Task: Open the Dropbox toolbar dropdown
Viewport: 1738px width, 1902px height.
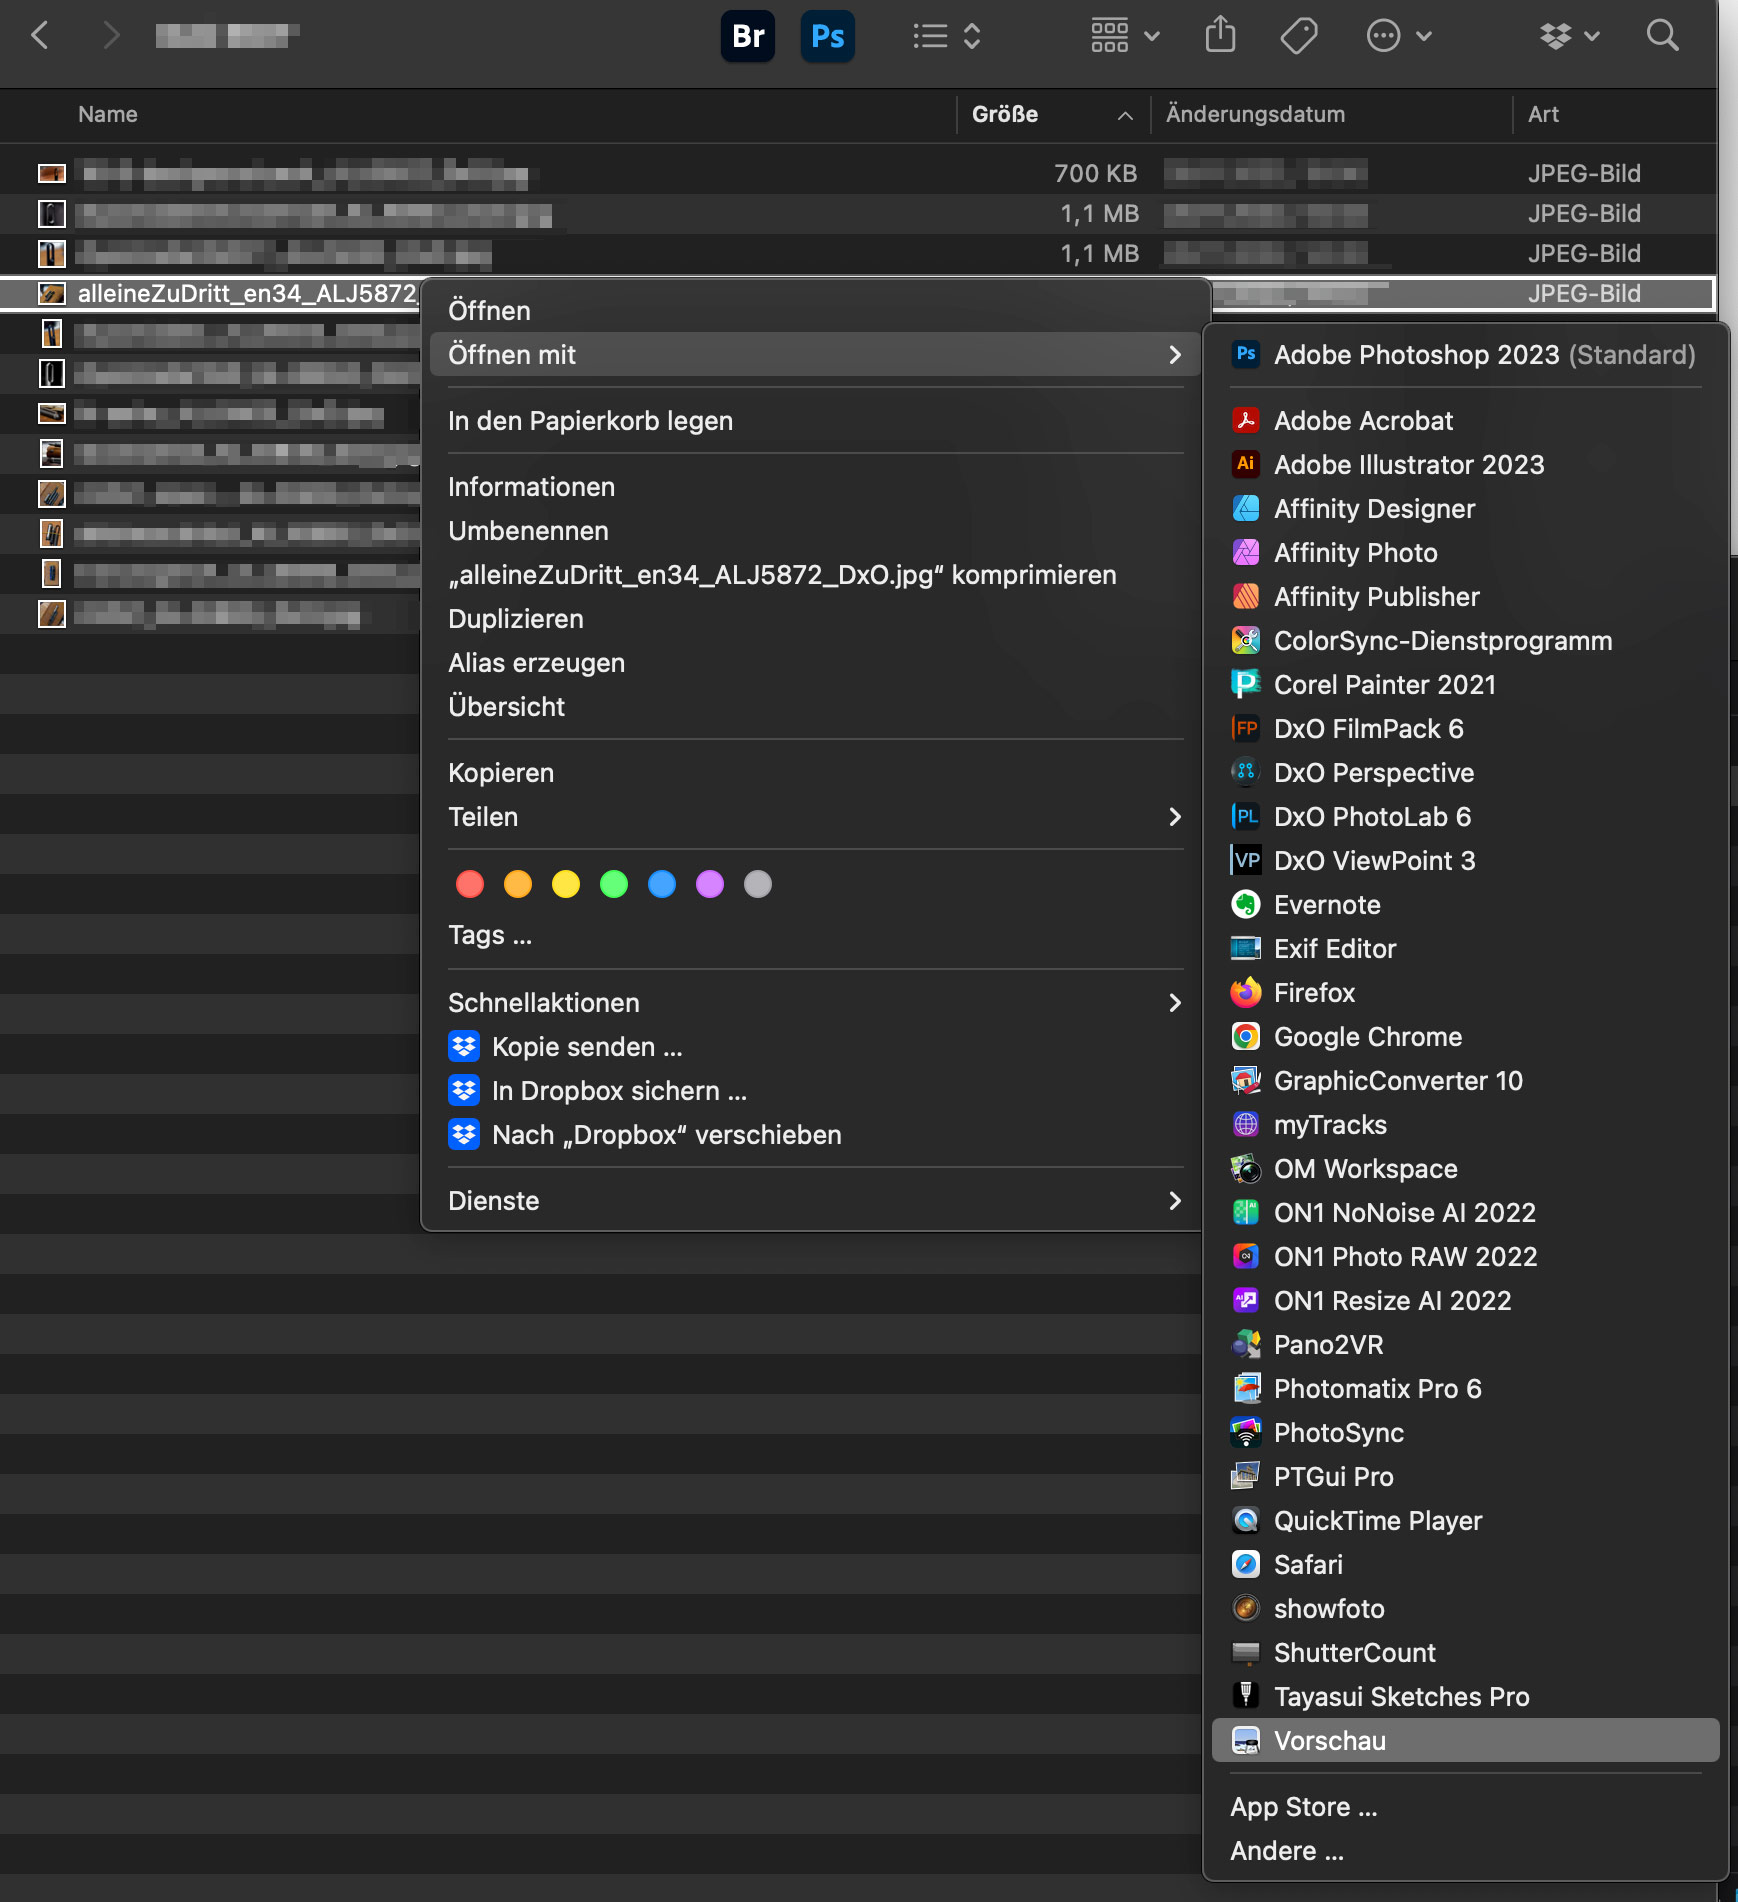Action: point(1570,37)
